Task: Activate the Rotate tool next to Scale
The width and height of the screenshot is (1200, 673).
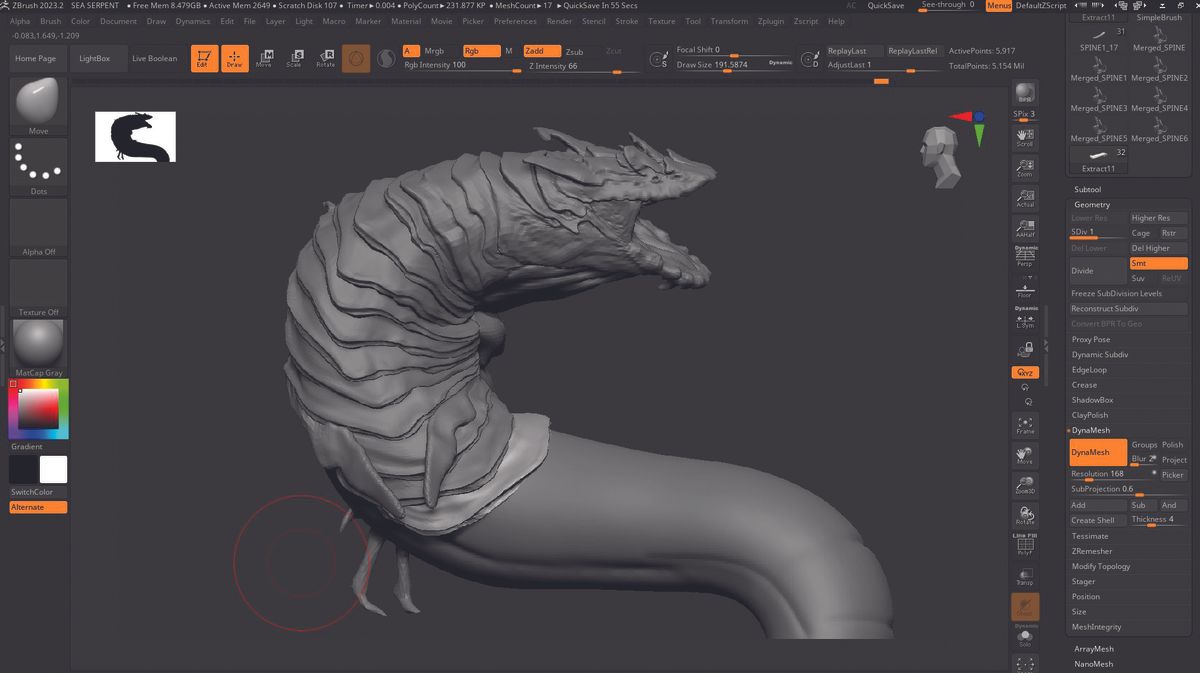Action: 324,58
